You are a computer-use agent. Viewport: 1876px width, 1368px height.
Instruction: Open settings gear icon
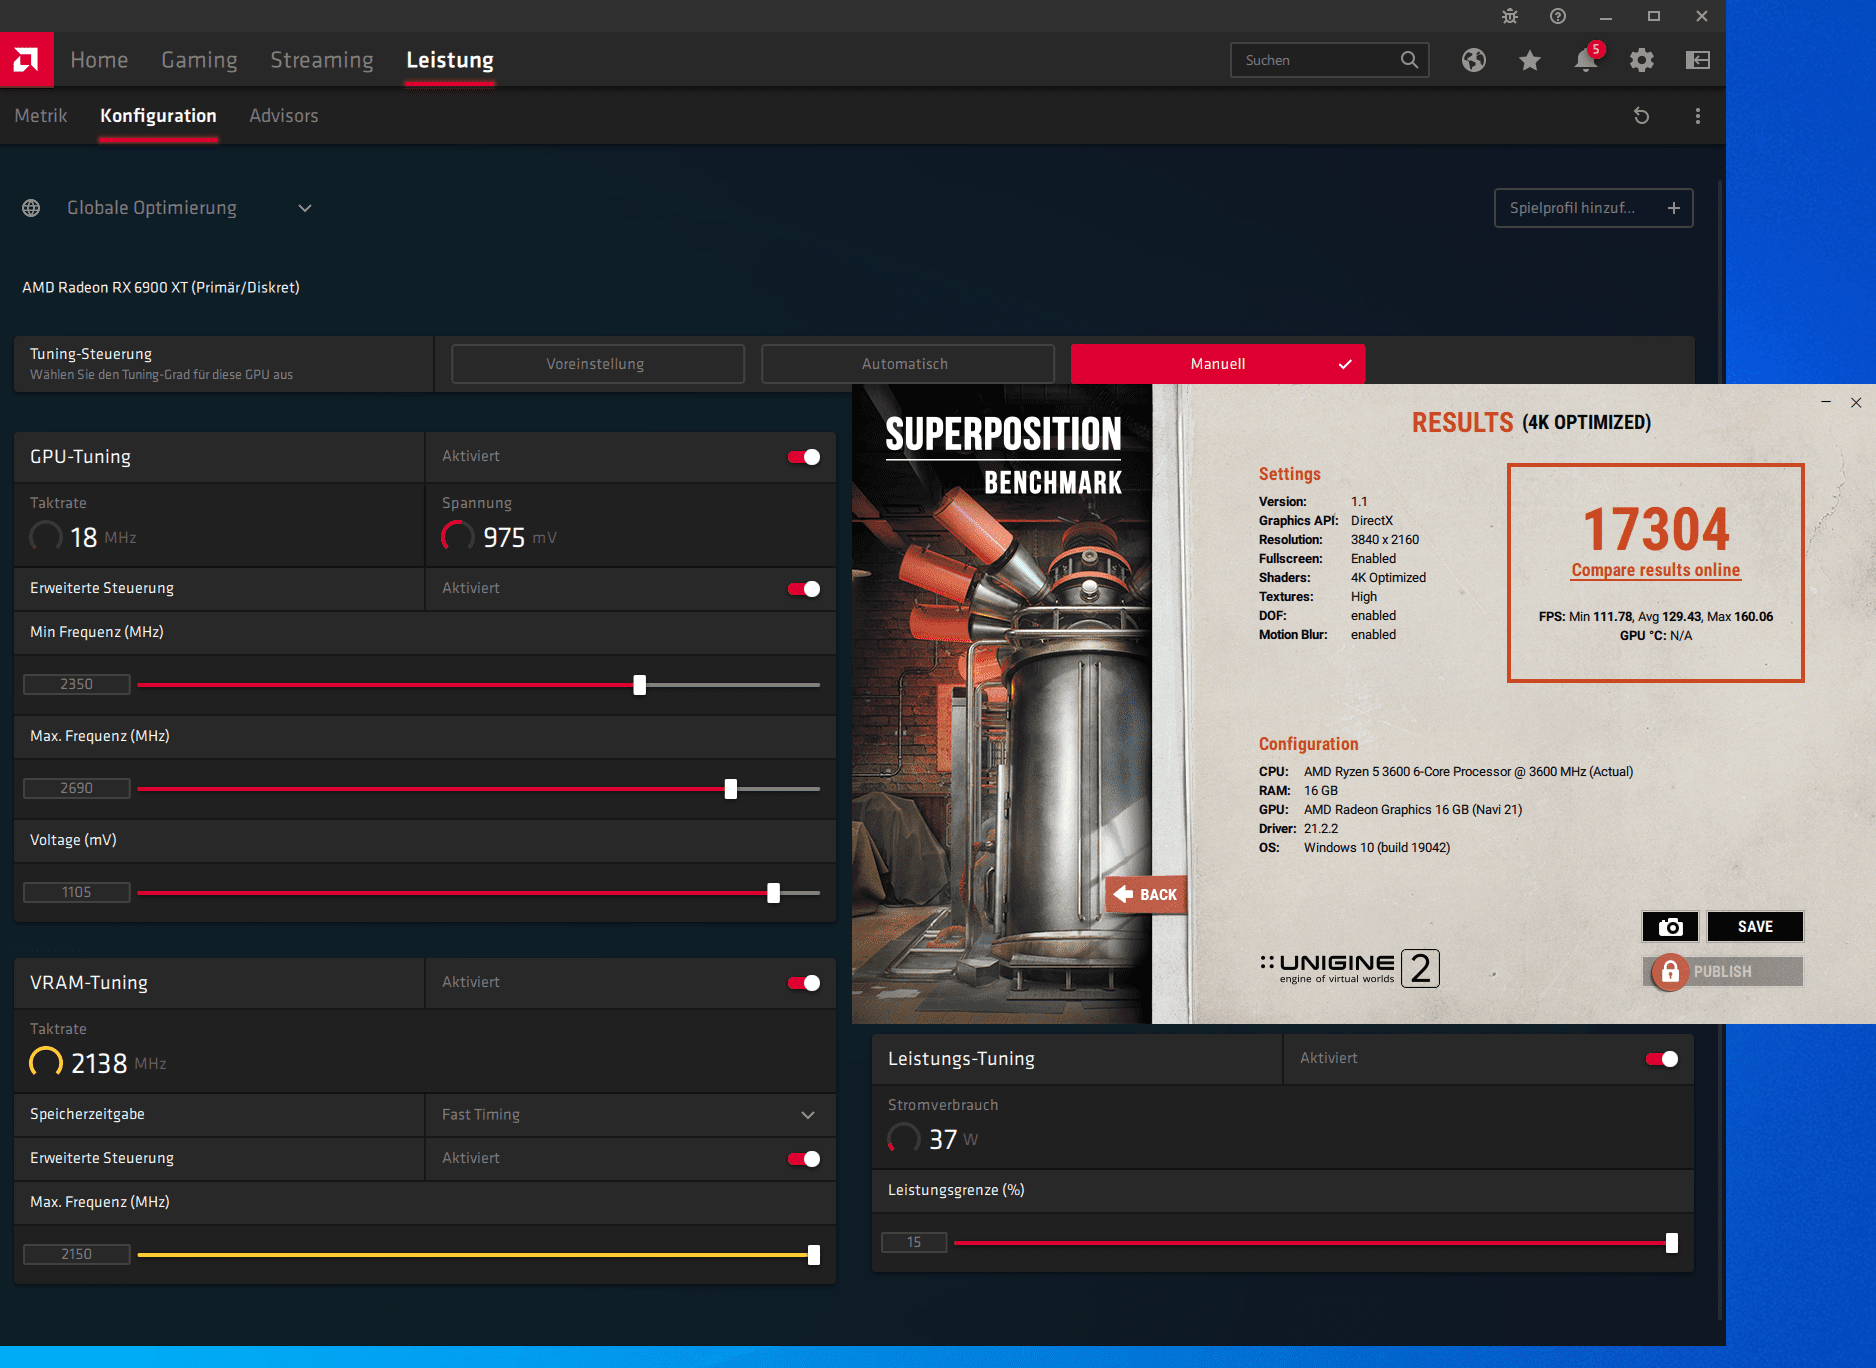[1641, 60]
